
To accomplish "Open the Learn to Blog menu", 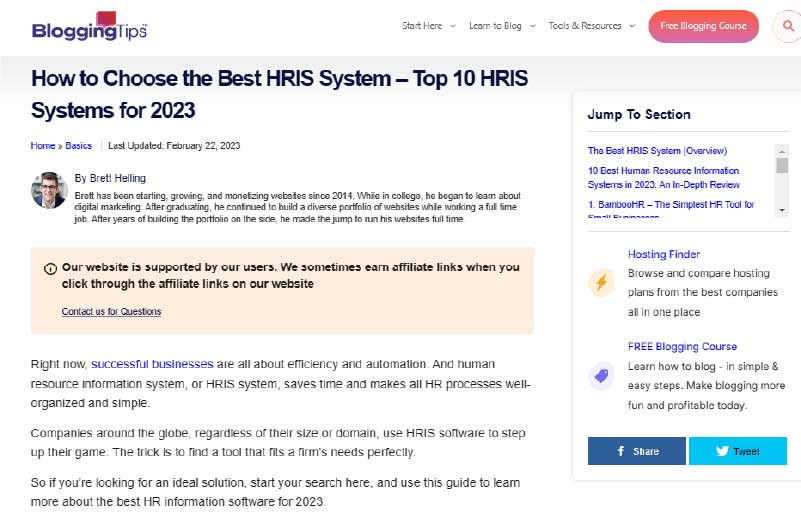I will pos(495,26).
